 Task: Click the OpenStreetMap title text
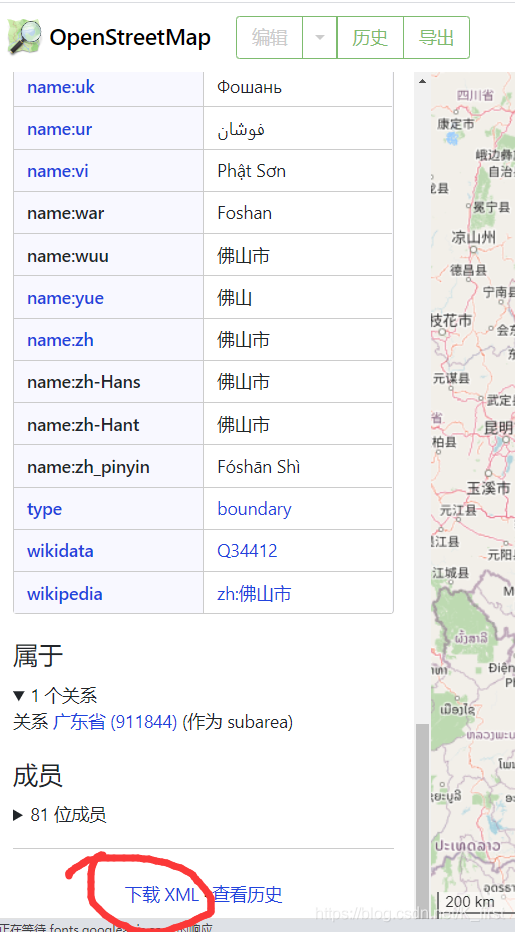(x=130, y=37)
